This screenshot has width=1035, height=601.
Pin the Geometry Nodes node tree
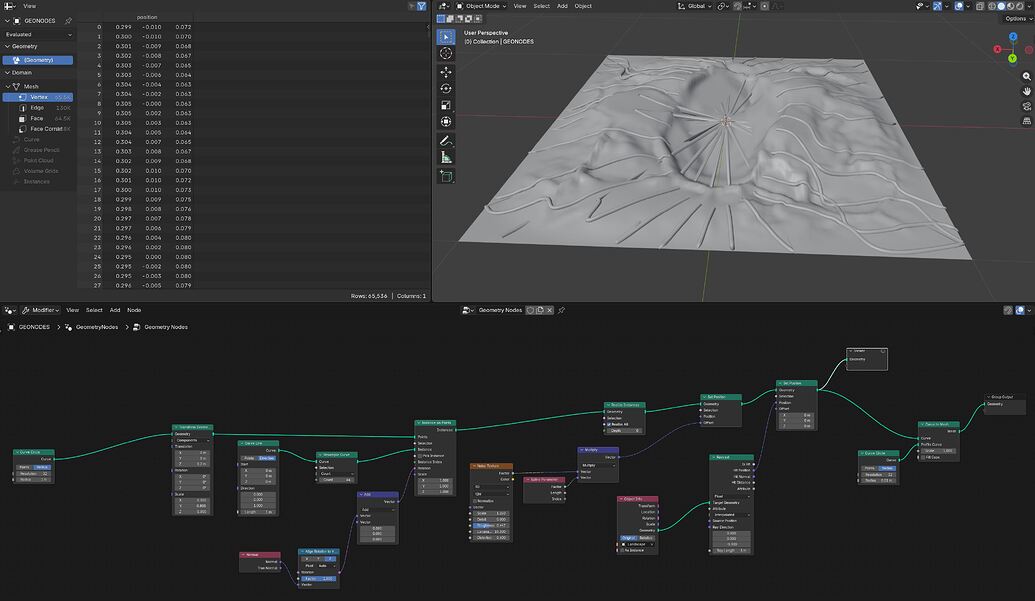tap(562, 310)
